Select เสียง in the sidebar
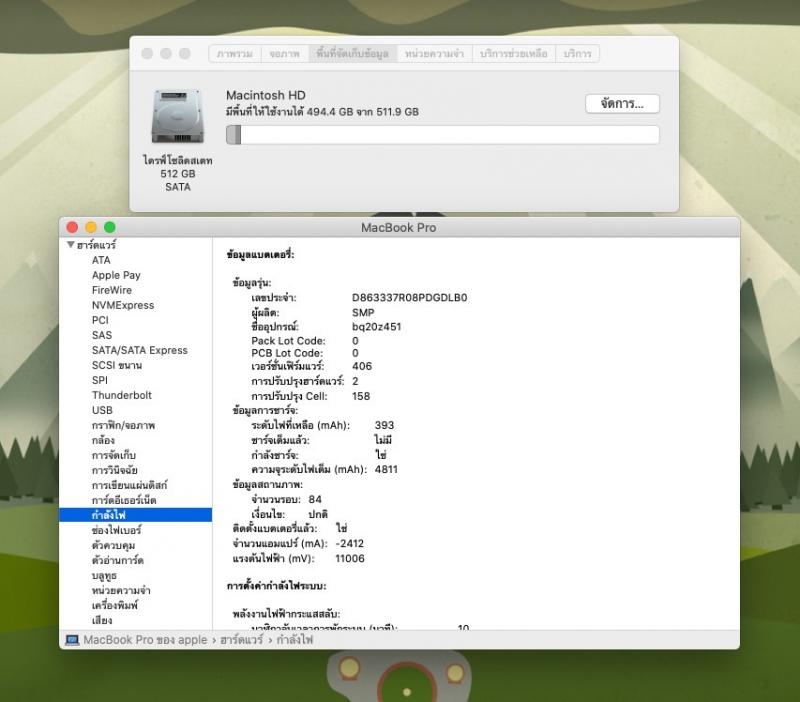Screen dimensions: 800x702 [x=102, y=620]
